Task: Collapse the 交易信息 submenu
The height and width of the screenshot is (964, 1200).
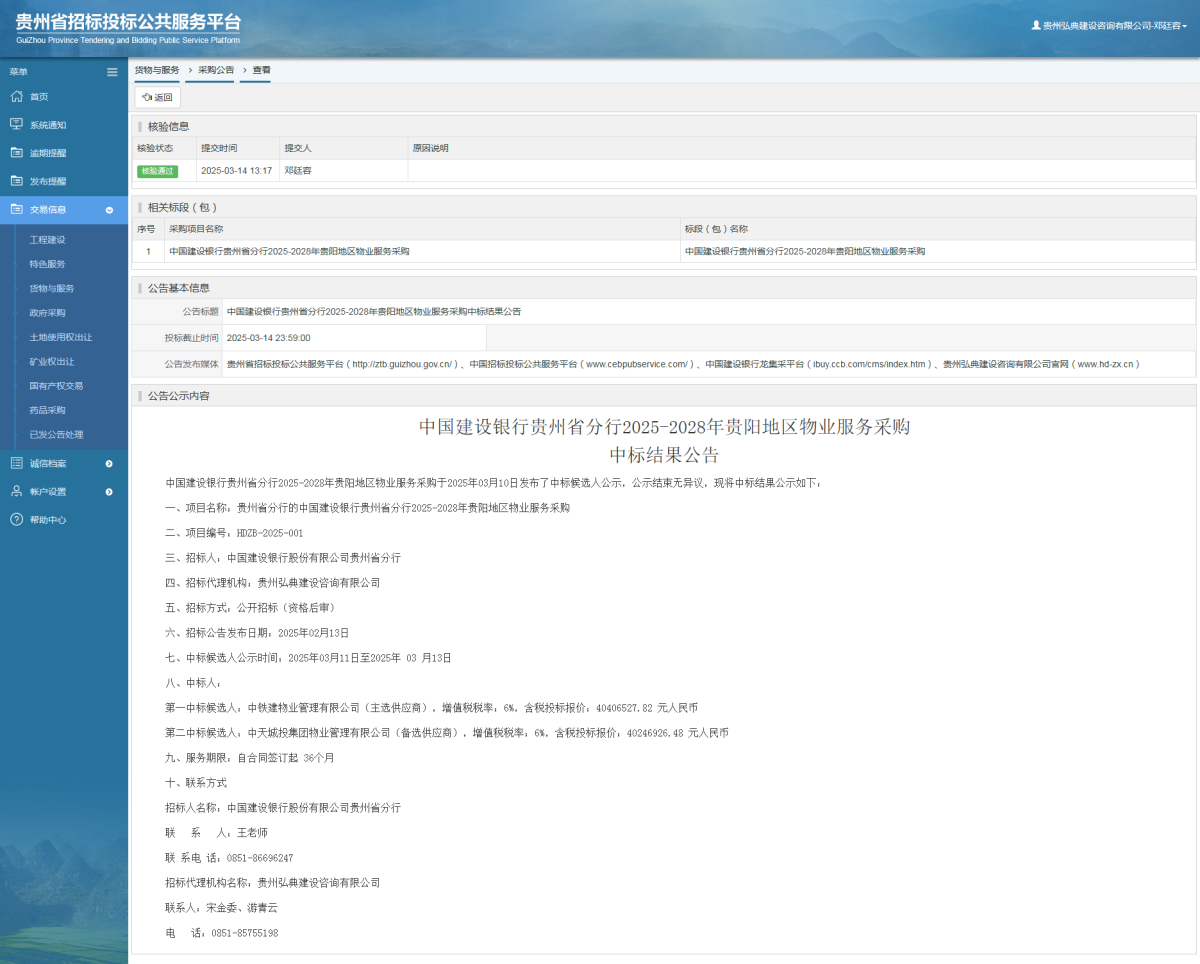Action: point(110,209)
